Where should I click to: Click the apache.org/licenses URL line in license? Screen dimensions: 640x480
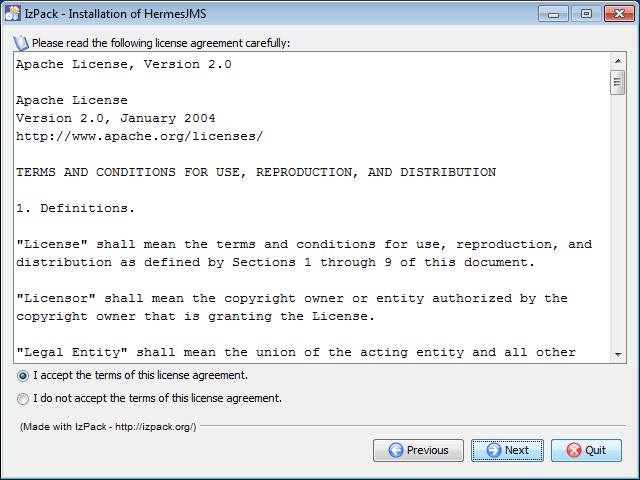point(140,136)
